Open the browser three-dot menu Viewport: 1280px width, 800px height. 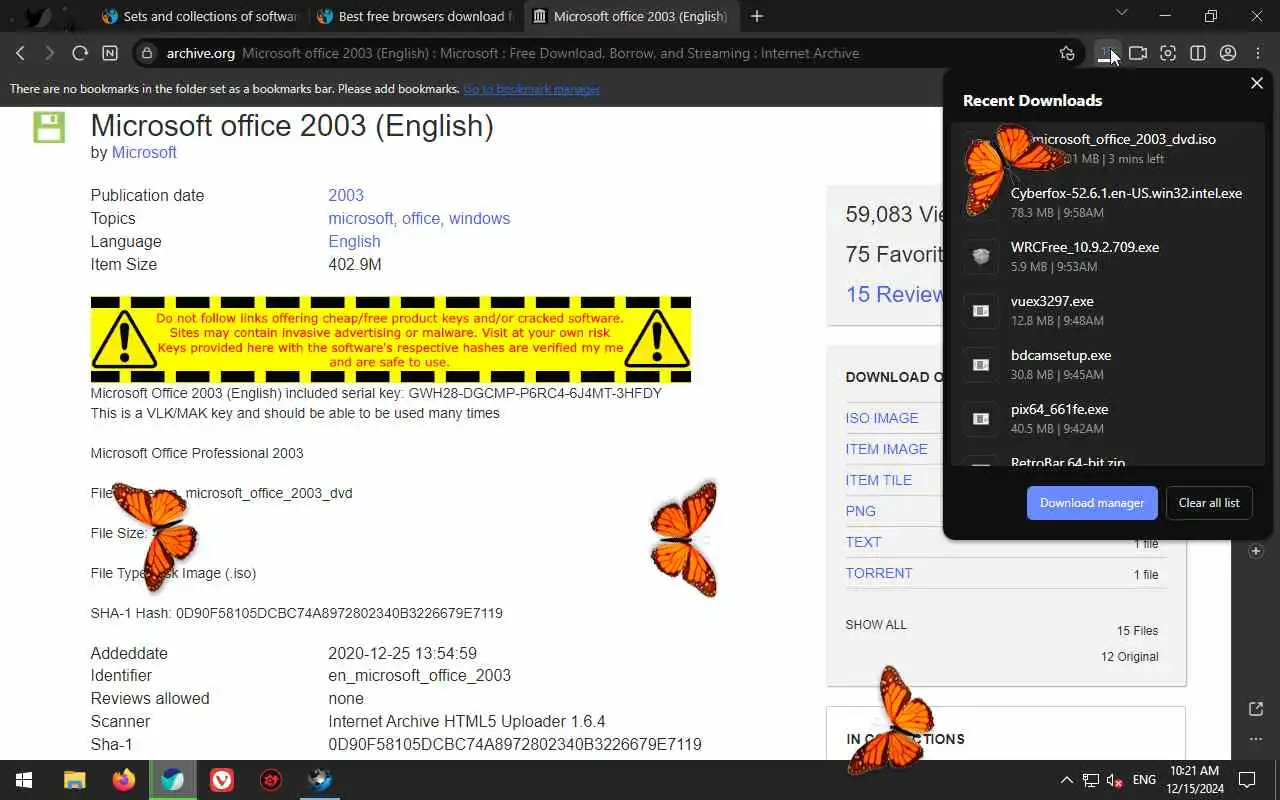[x=1258, y=53]
